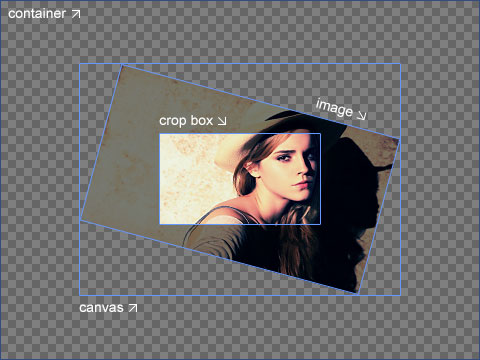Click the rotated image's rightmost corner
The width and height of the screenshot is (480, 360).
click(400, 139)
